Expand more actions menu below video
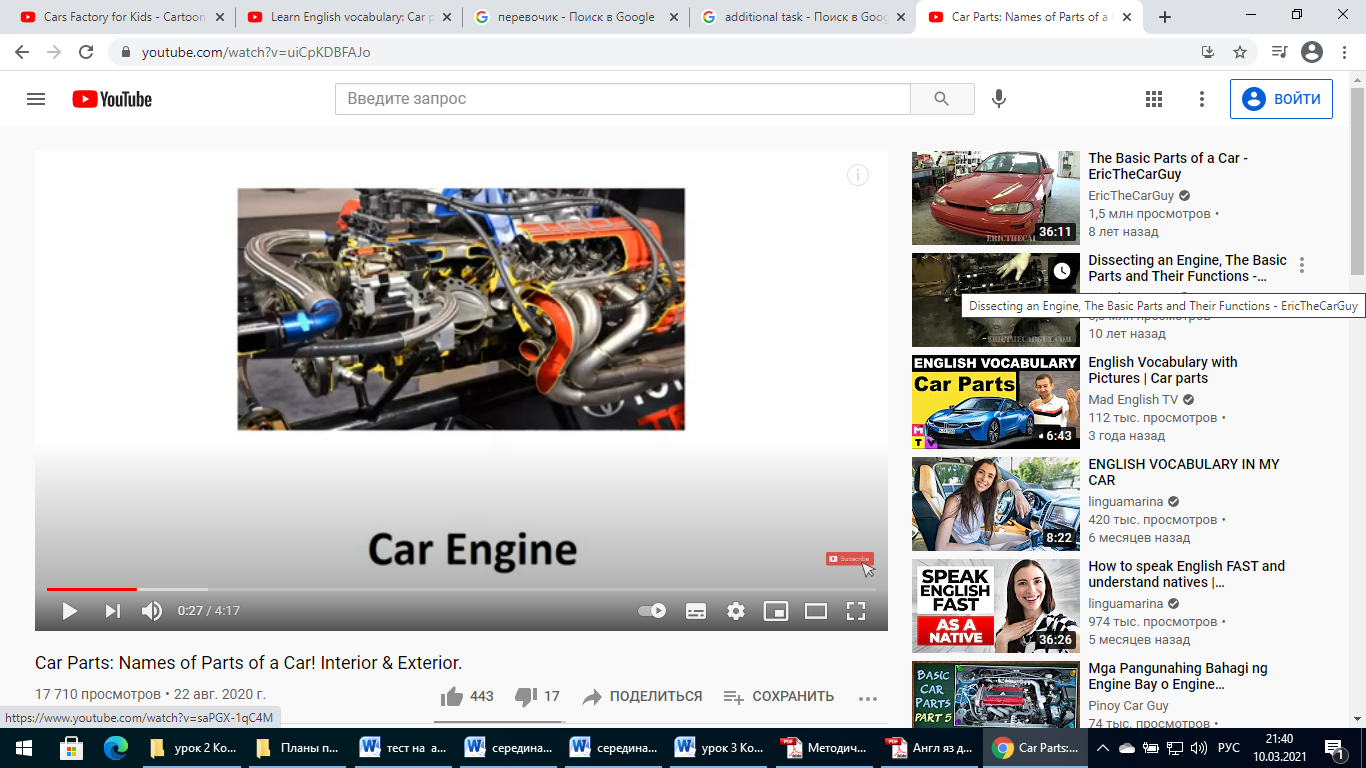1366x768 pixels. click(x=867, y=698)
